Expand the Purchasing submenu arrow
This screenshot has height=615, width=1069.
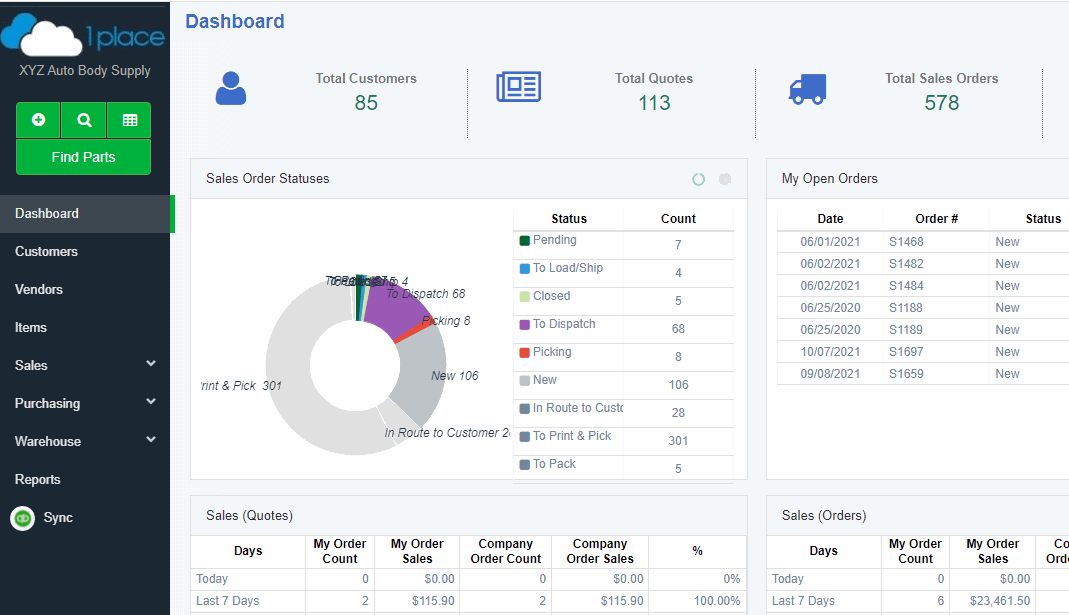pos(151,402)
